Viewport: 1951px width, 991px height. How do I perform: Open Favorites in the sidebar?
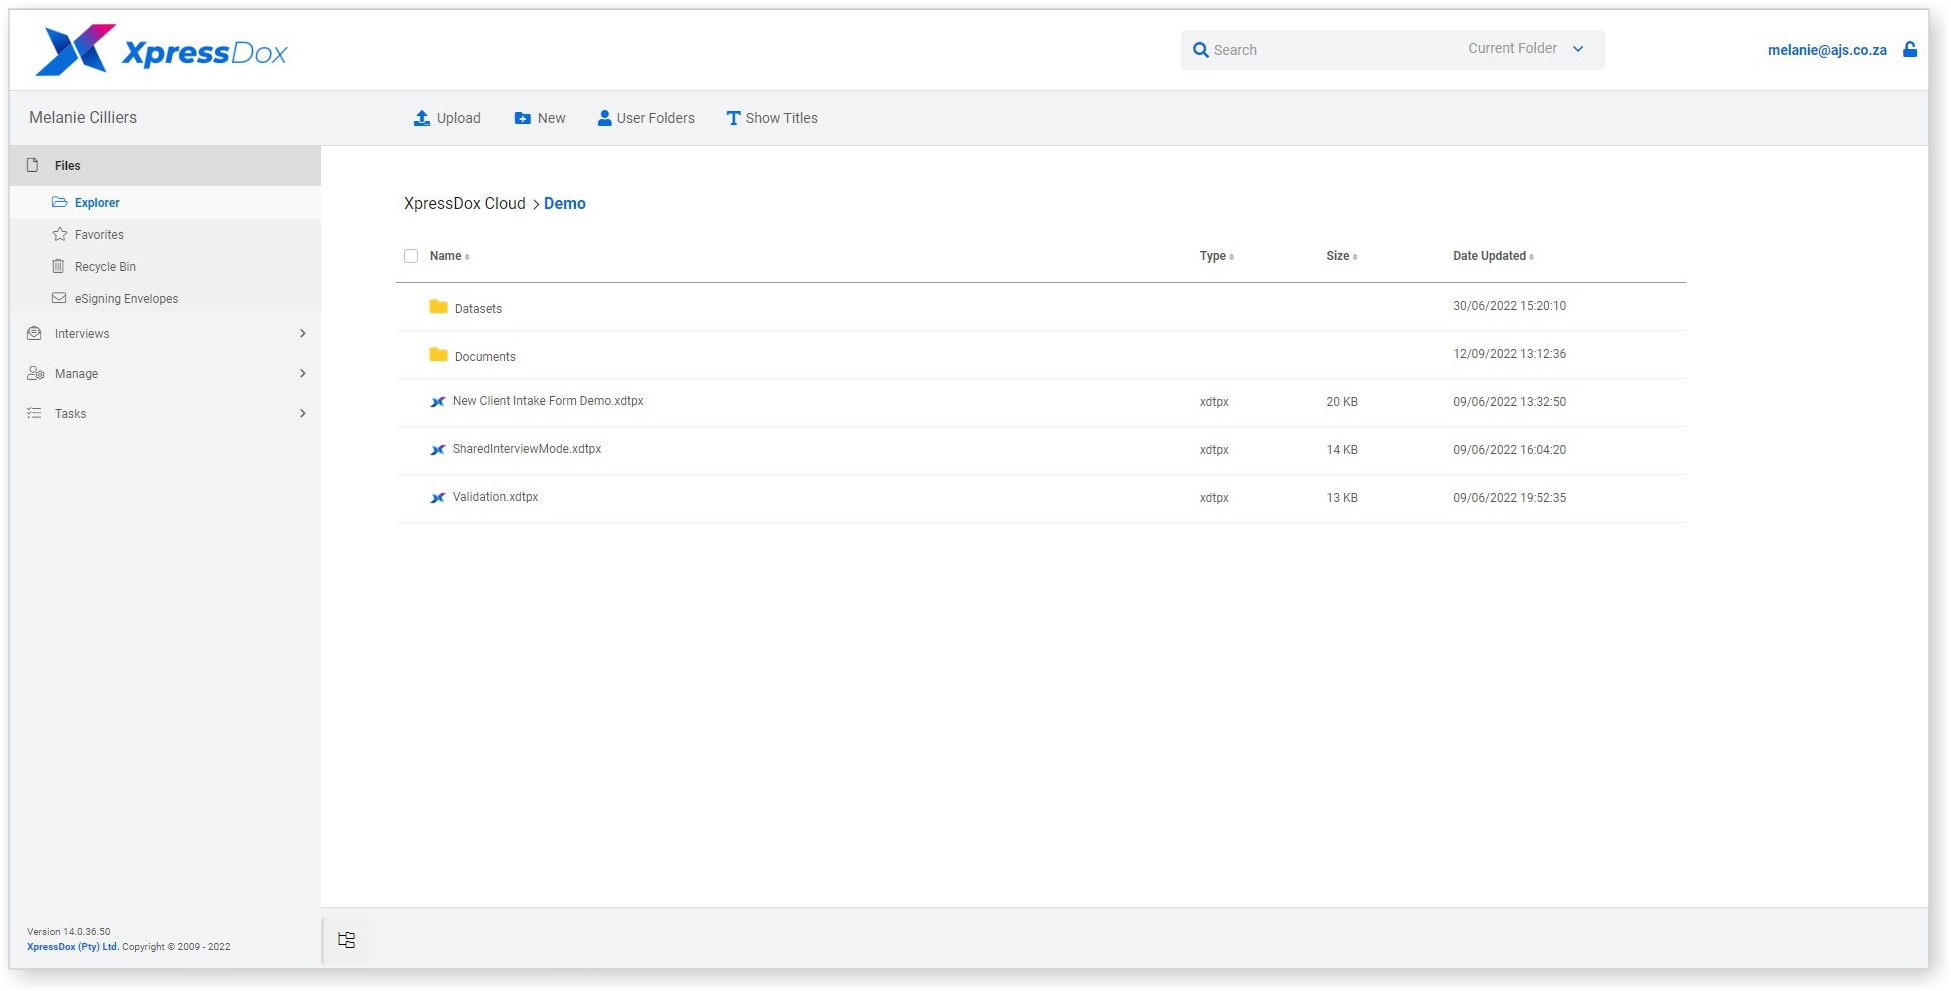tap(165, 234)
